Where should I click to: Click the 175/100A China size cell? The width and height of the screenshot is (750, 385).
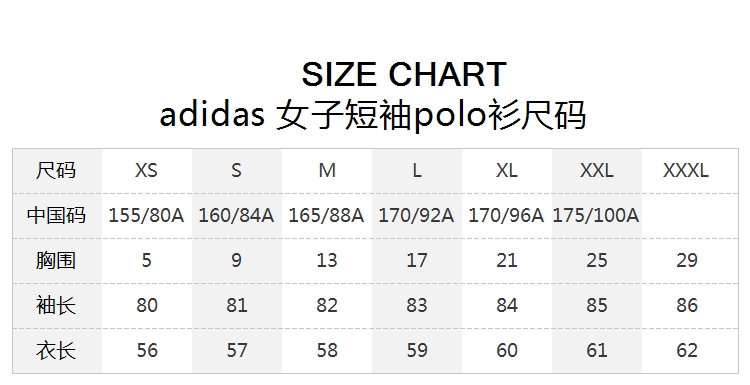(x=596, y=215)
